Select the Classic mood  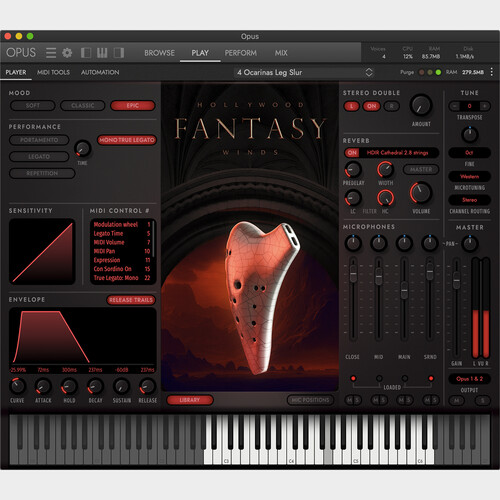click(83, 106)
